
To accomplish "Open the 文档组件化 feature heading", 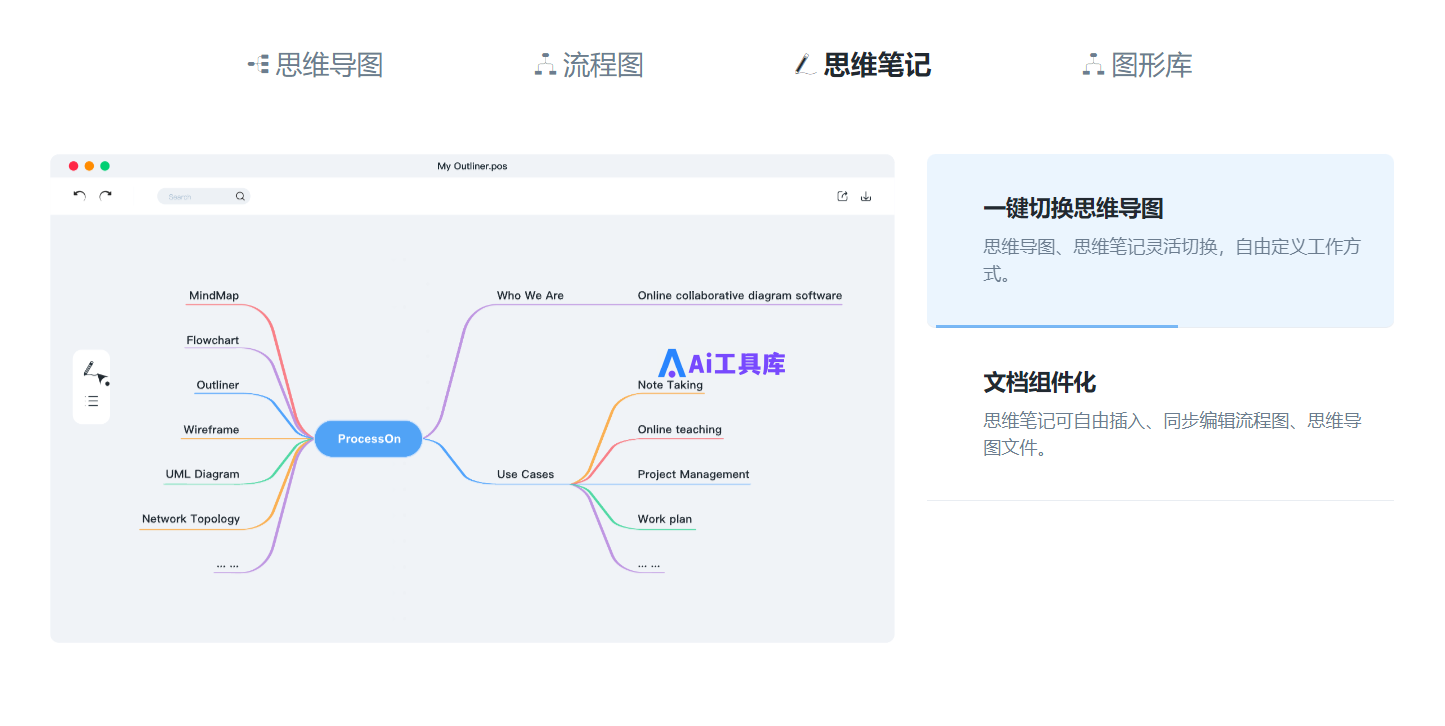I will [1040, 382].
